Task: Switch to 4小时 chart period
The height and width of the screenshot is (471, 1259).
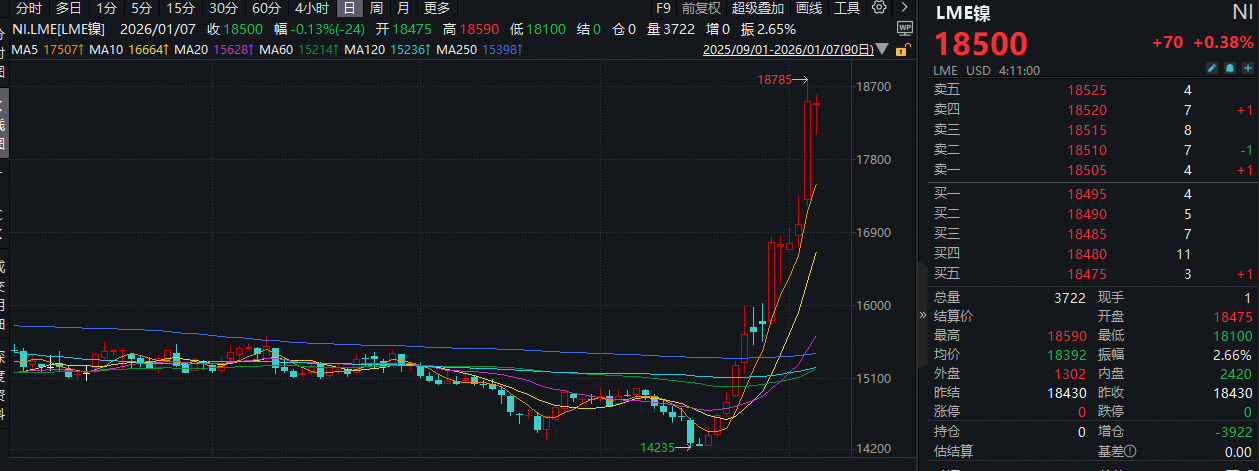Action: (312, 8)
